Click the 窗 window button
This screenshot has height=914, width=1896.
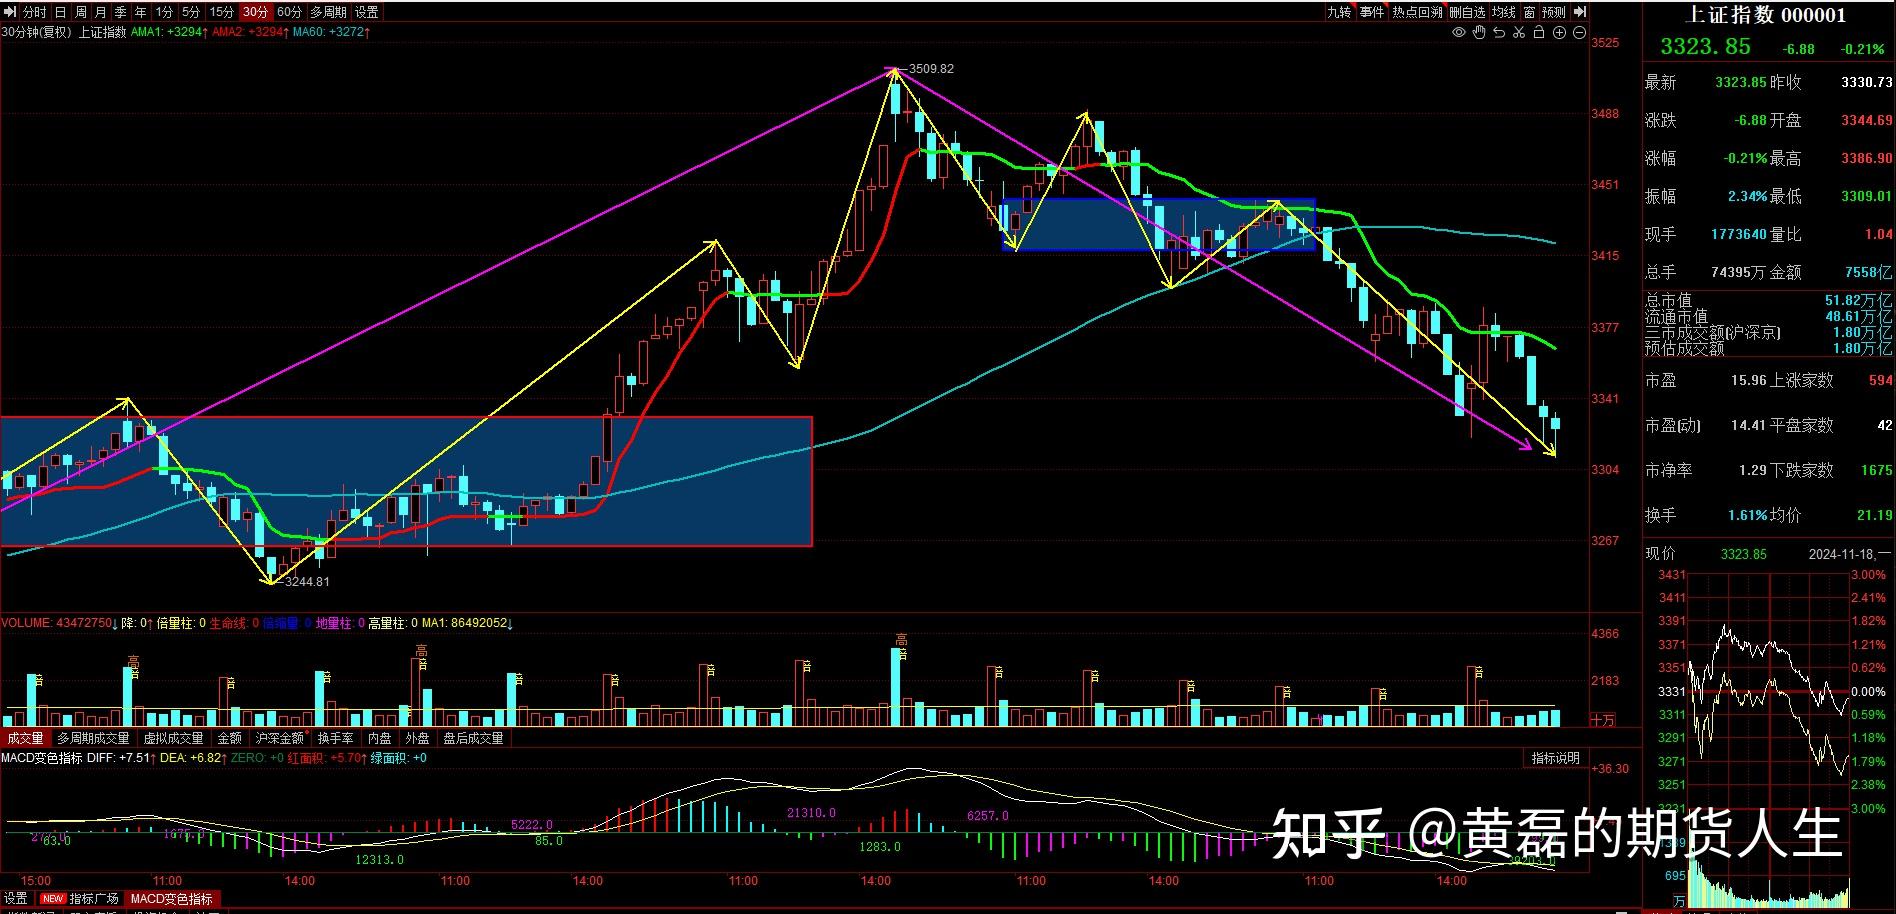click(x=1530, y=12)
